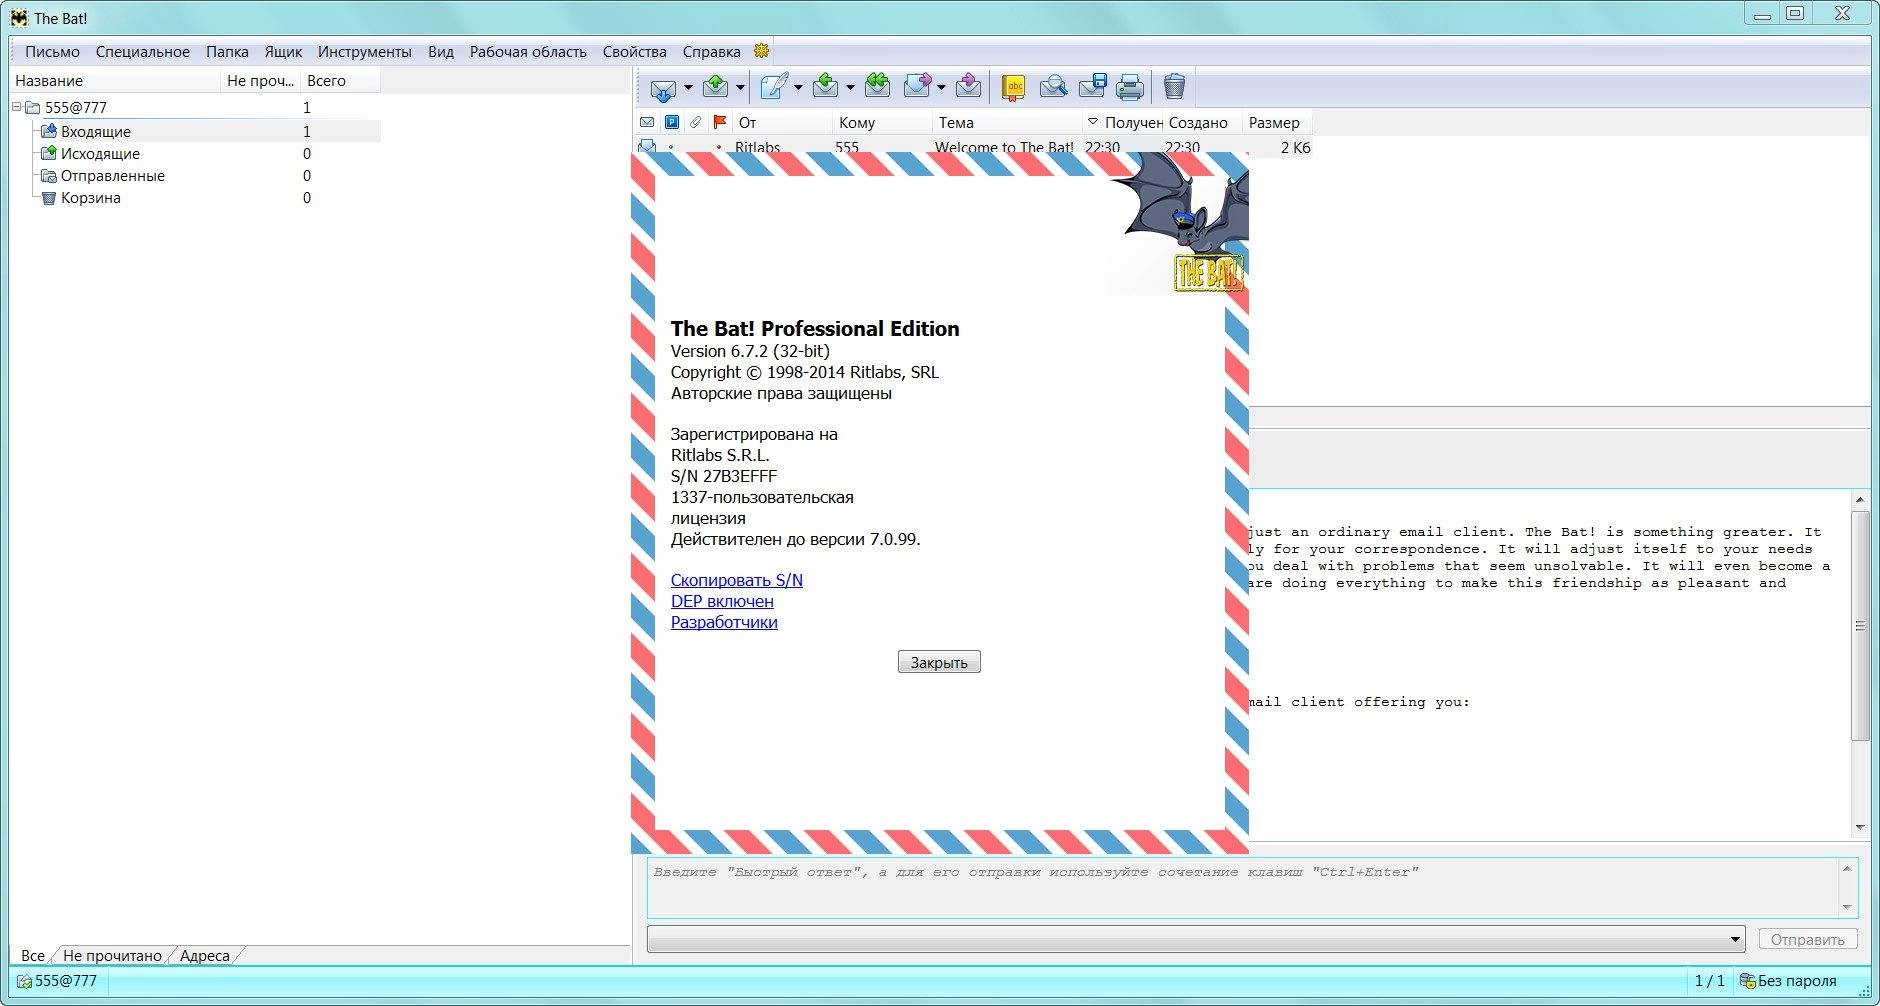The width and height of the screenshot is (1880, 1006).
Task: Click the Save message diskette icon
Action: click(1092, 87)
